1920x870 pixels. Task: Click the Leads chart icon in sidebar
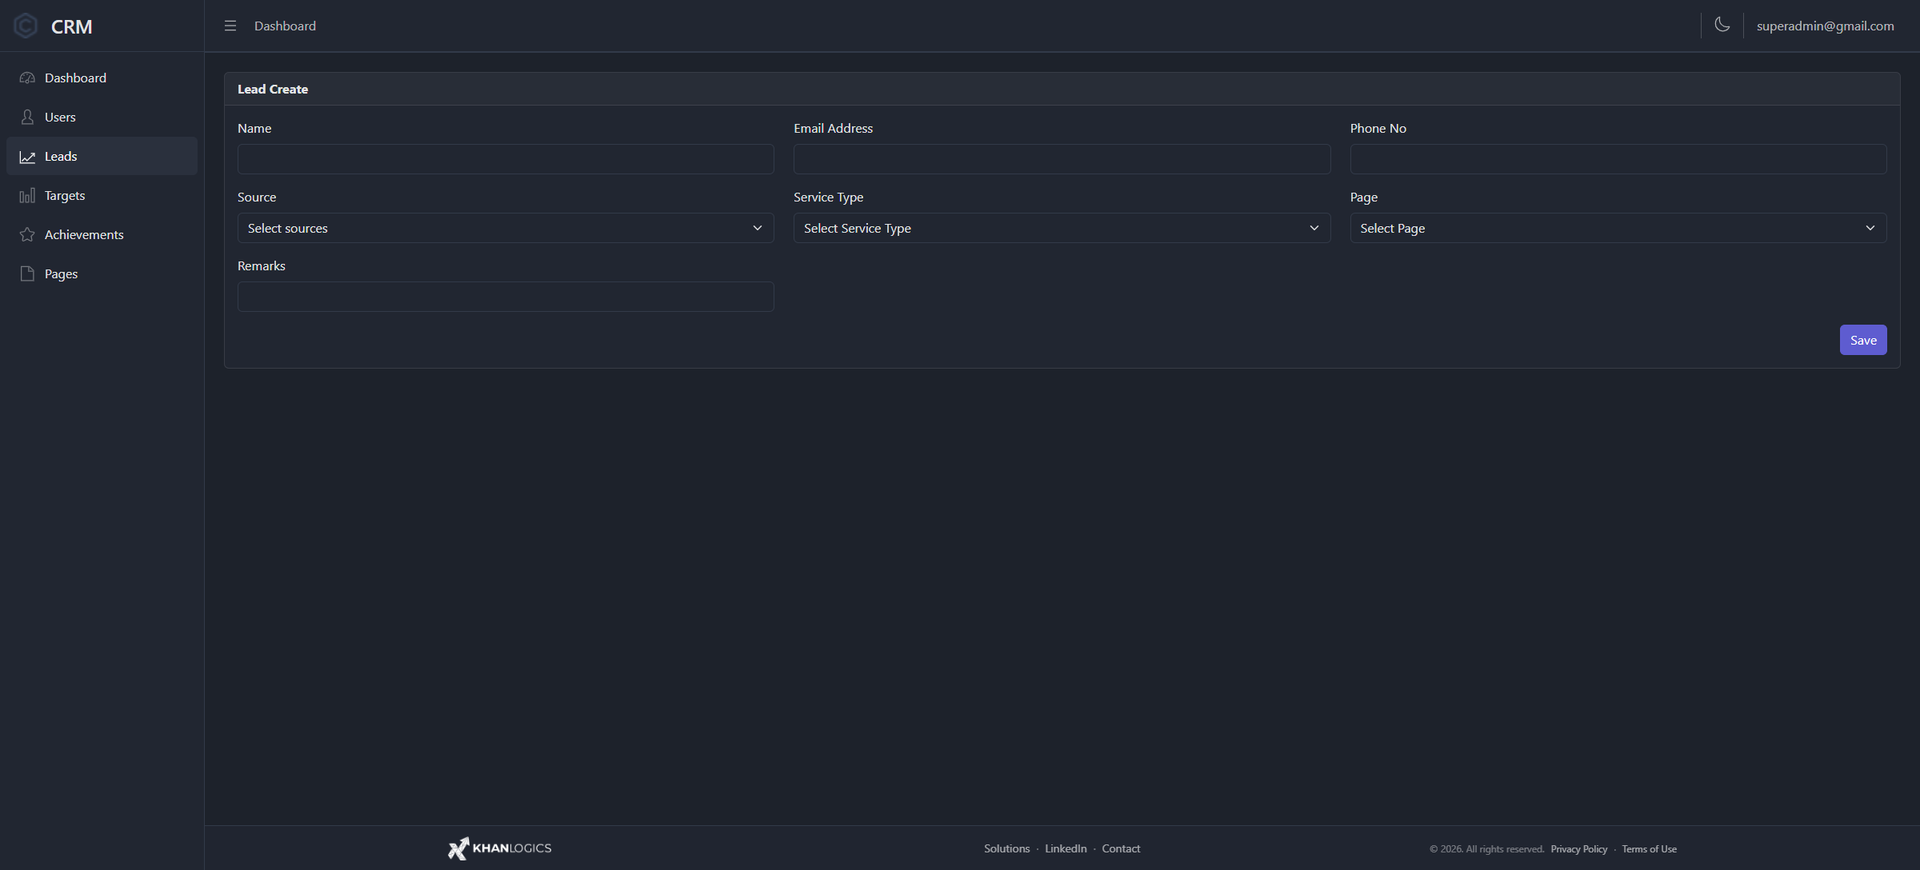click(x=27, y=157)
